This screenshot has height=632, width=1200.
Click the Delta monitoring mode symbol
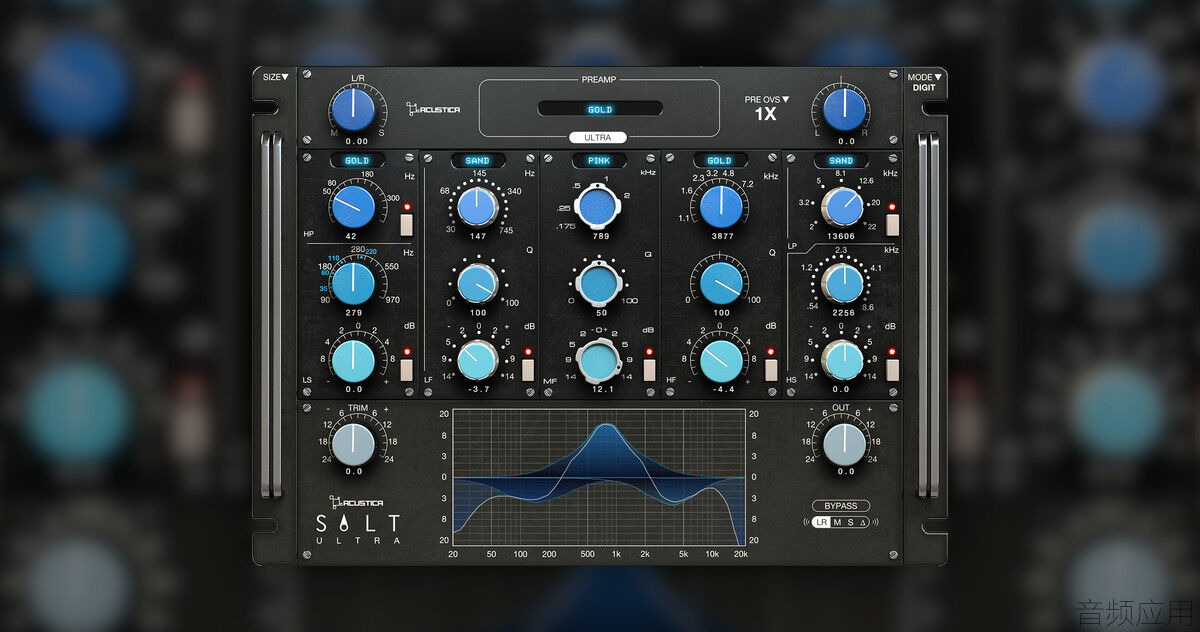[x=863, y=522]
